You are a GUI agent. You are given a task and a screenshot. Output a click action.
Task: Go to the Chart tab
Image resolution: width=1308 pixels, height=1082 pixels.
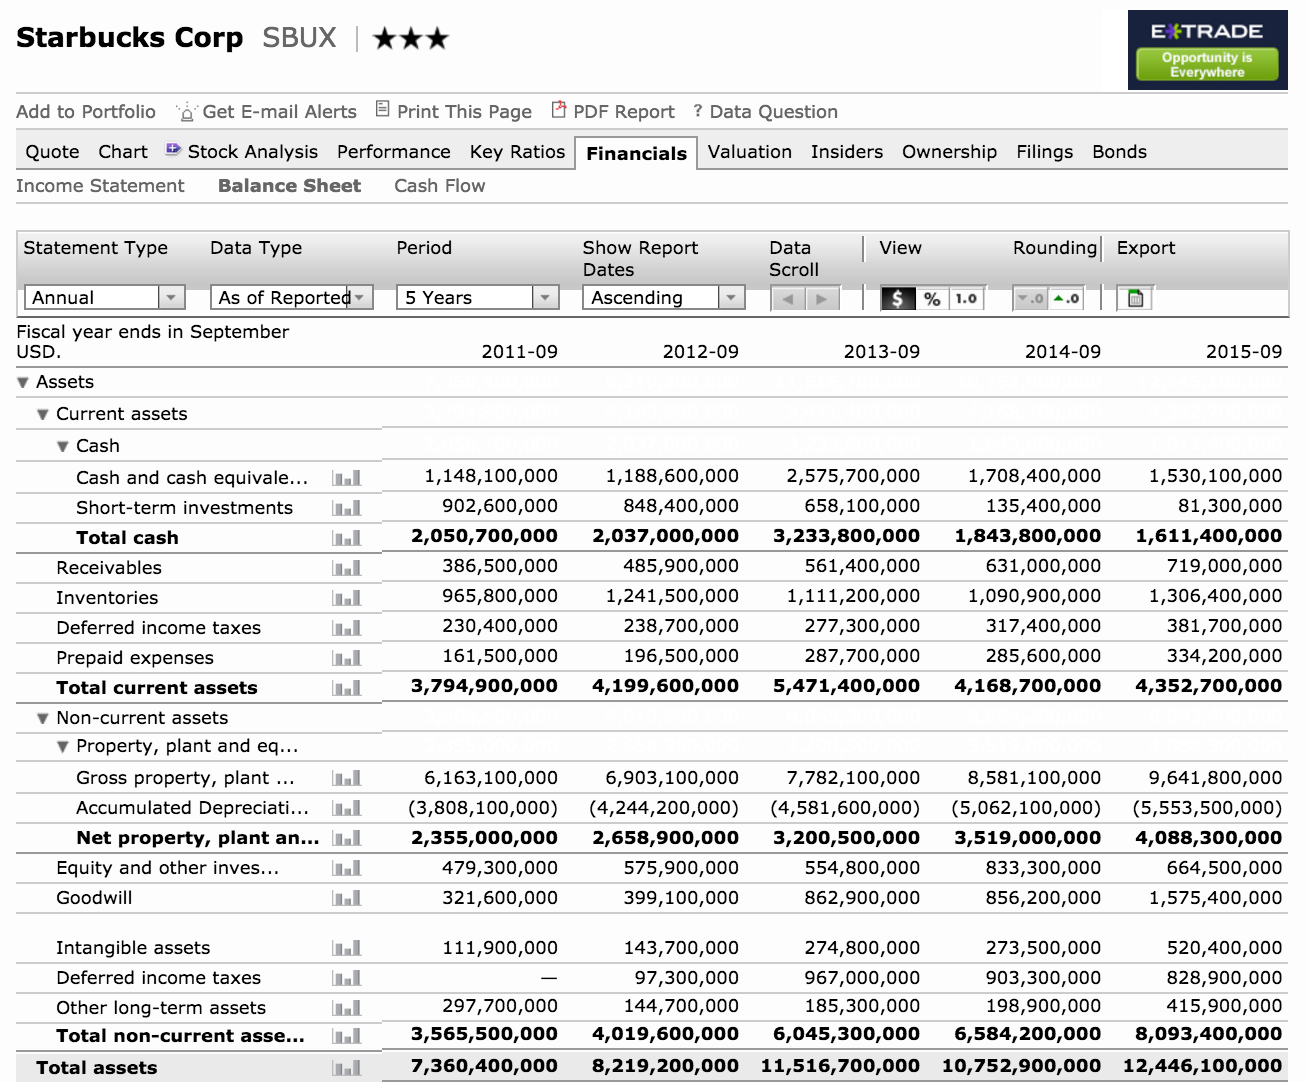[x=123, y=152]
